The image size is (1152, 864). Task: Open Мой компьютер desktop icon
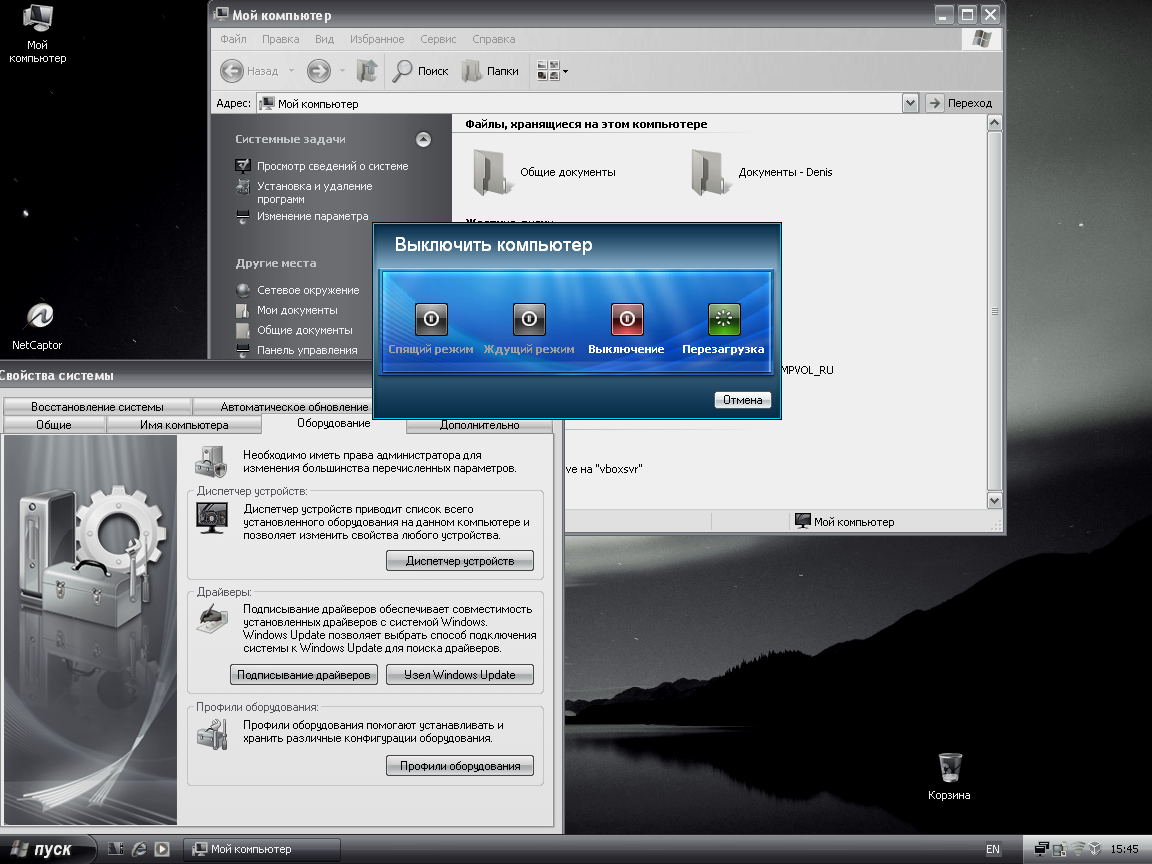pos(37,34)
